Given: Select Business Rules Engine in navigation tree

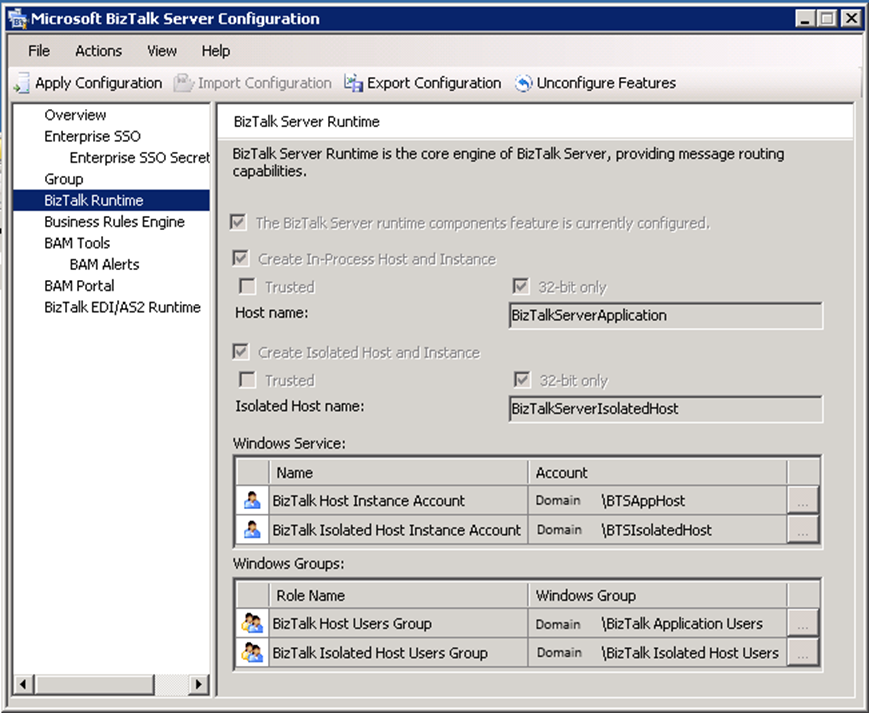Looking at the screenshot, I should 114,222.
